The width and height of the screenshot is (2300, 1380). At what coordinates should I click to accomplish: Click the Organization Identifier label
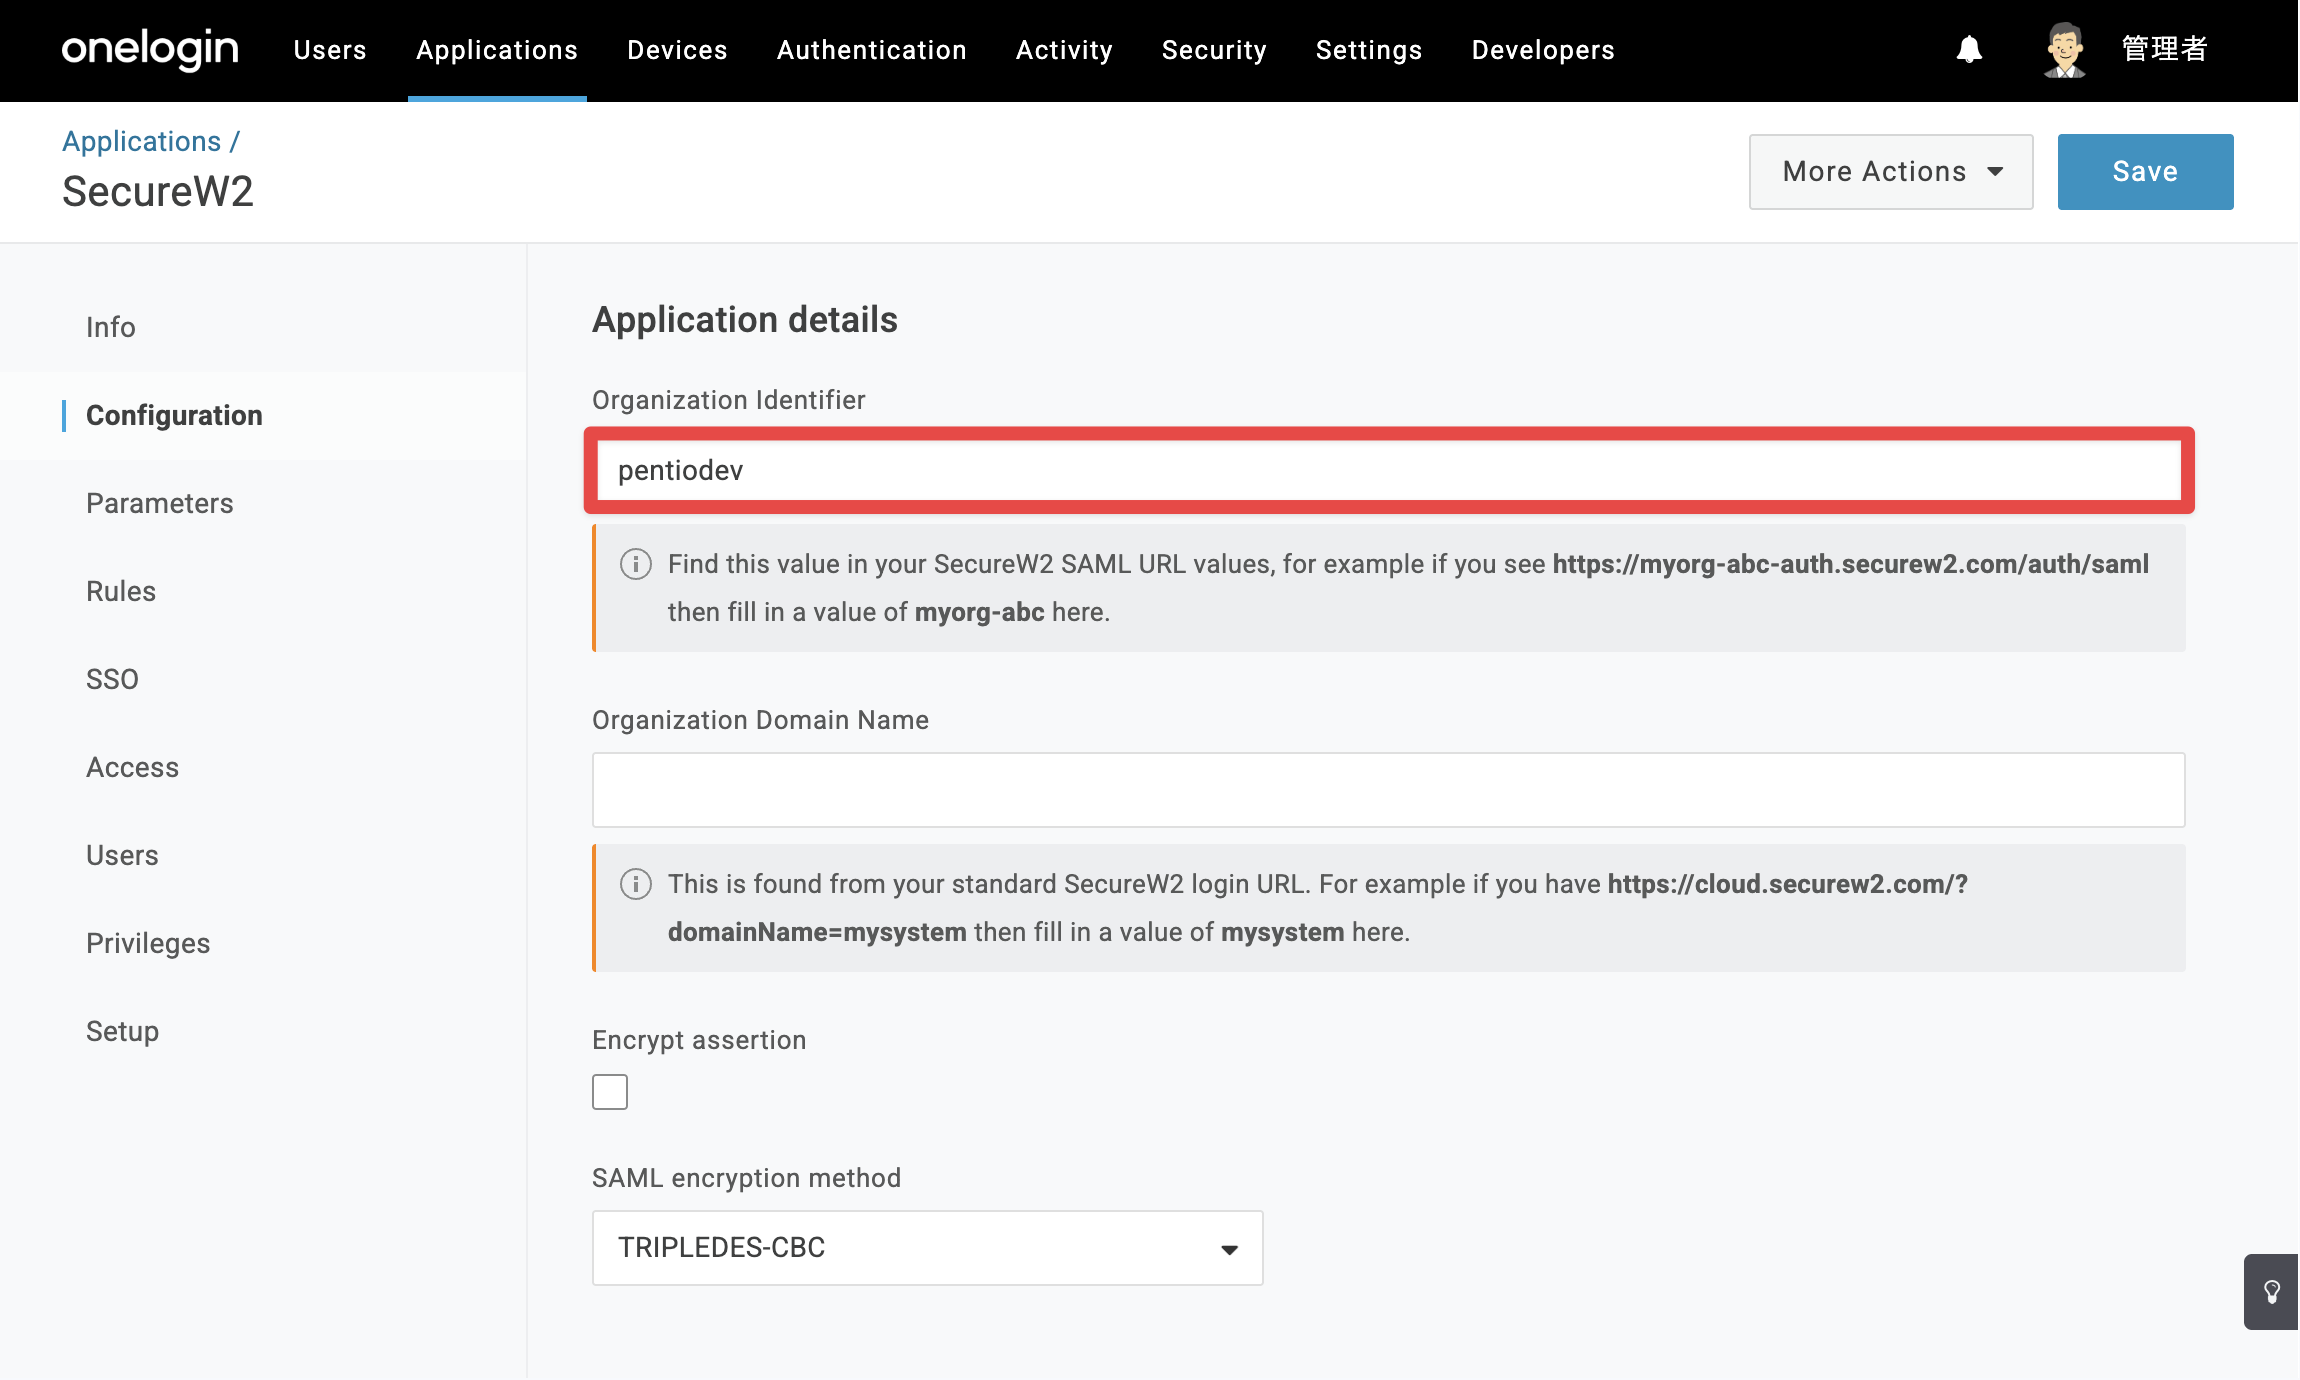728,400
